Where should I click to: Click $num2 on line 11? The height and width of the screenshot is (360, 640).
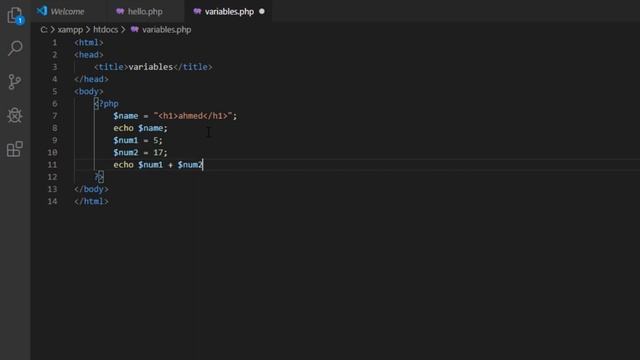pyautogui.click(x=190, y=165)
